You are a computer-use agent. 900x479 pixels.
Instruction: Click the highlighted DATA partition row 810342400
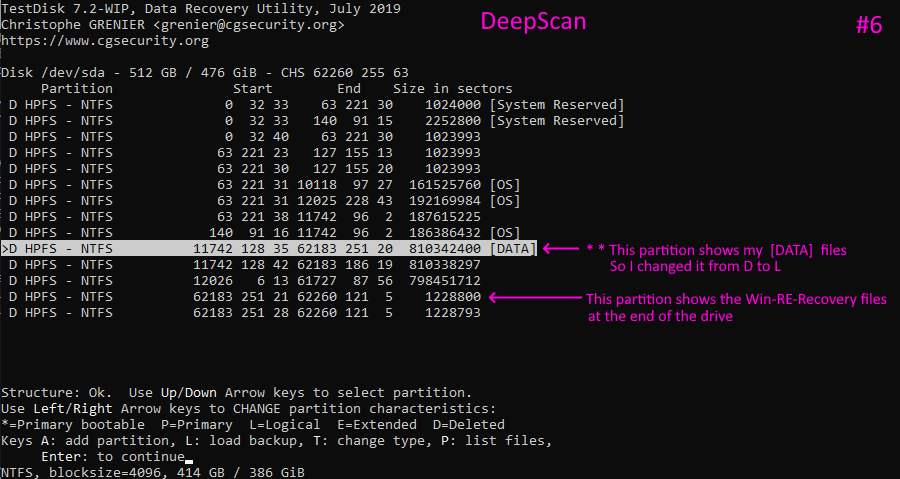tap(269, 248)
